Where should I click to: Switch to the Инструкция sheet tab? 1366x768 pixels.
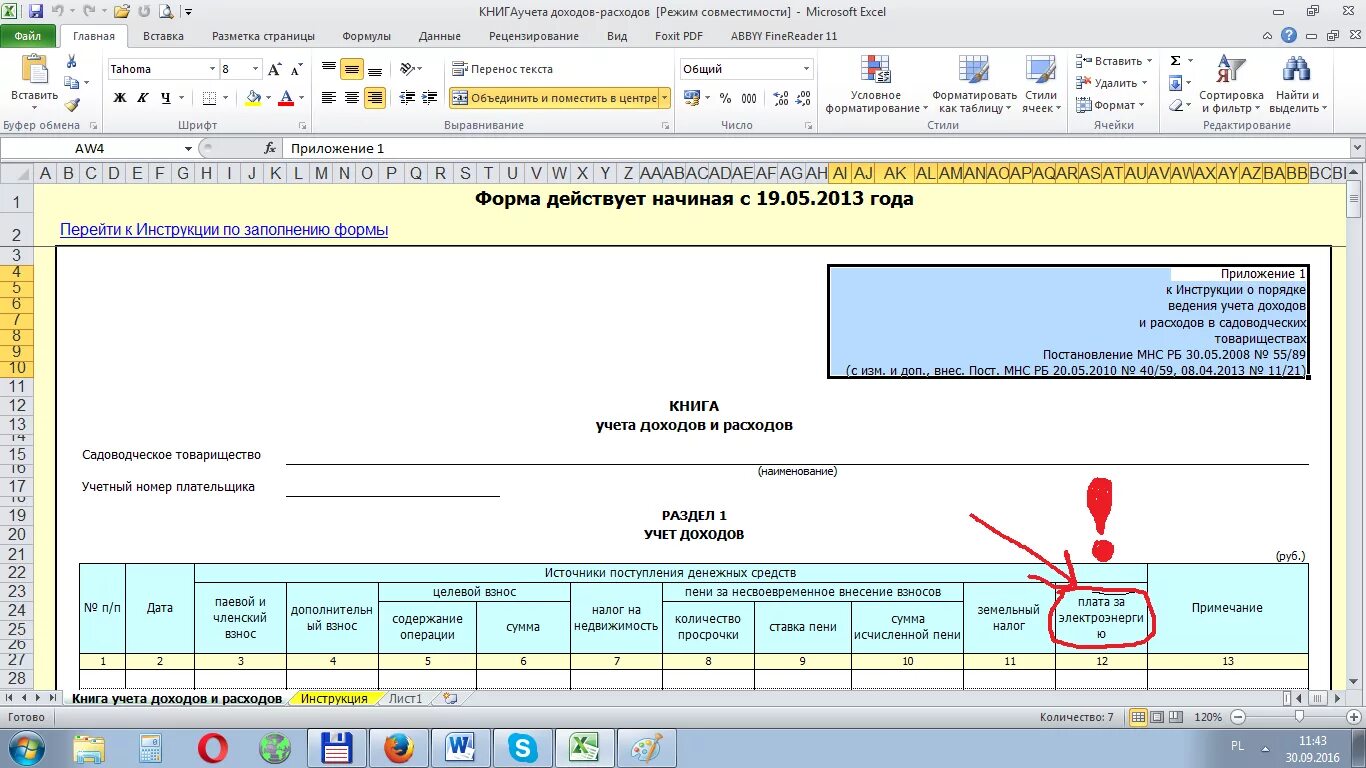[334, 699]
